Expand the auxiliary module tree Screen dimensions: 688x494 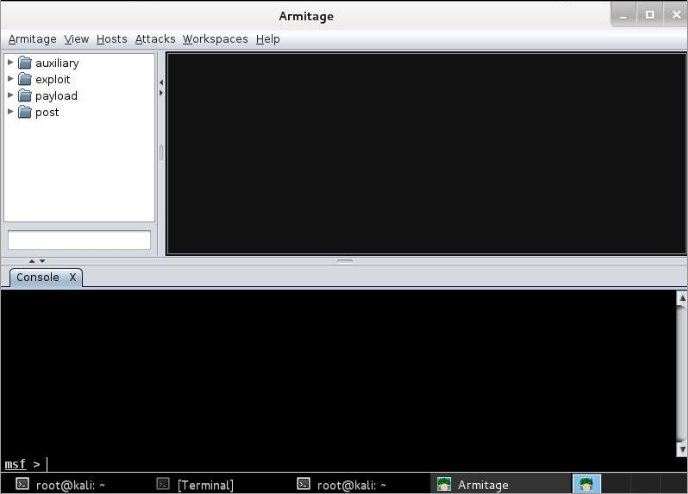tap(11, 63)
